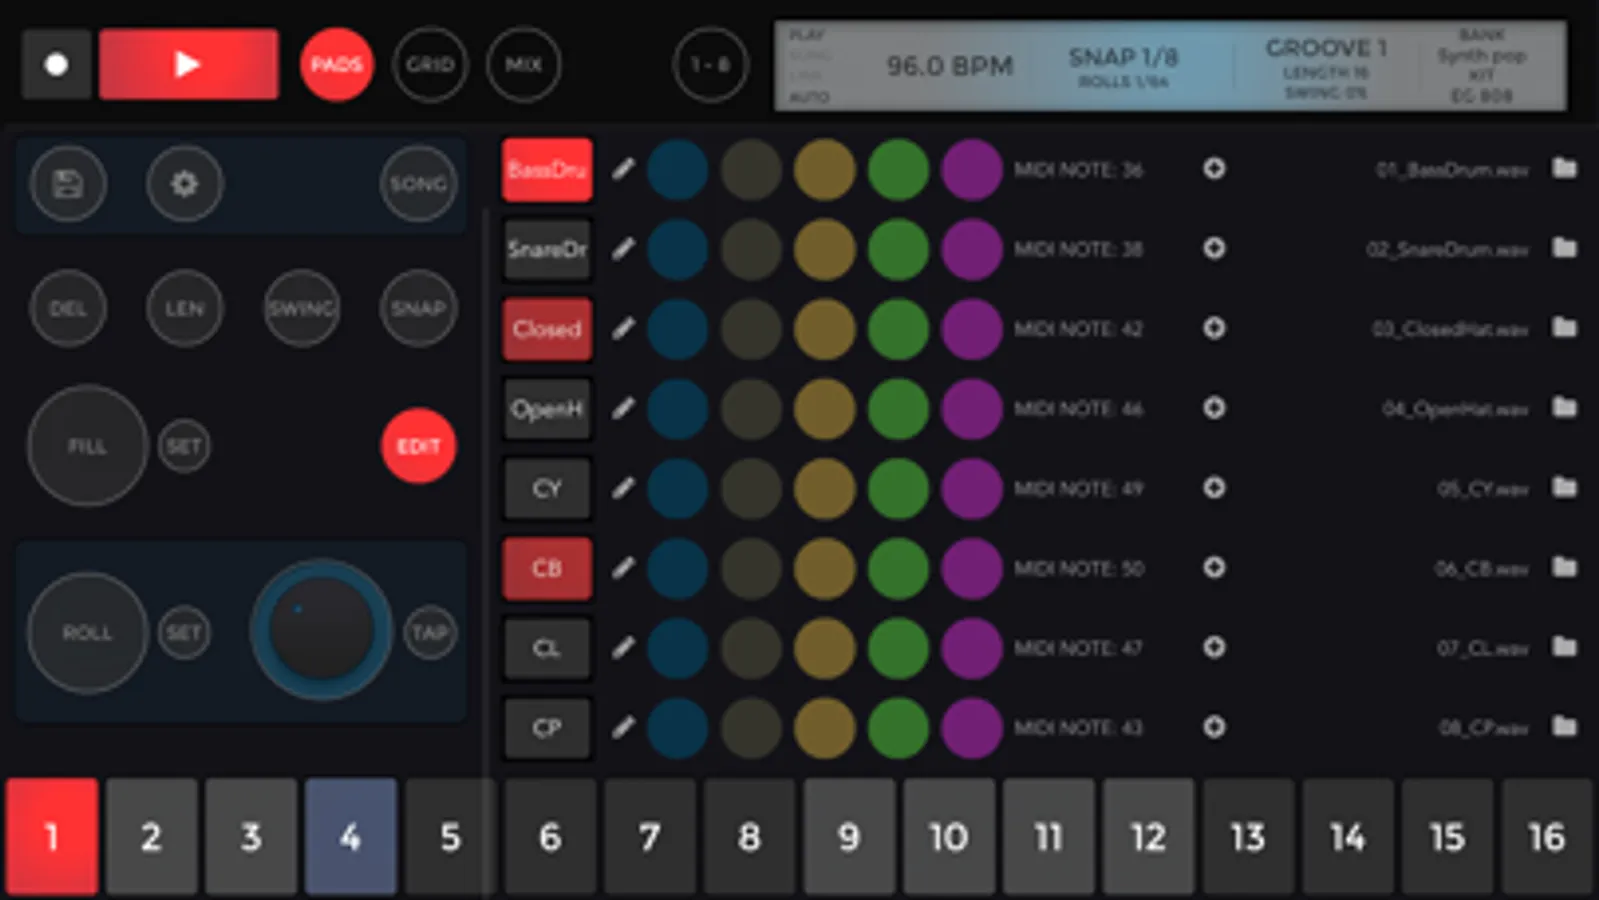Browse sample folder for 02_SnareDrum.wav

click(x=1565, y=248)
